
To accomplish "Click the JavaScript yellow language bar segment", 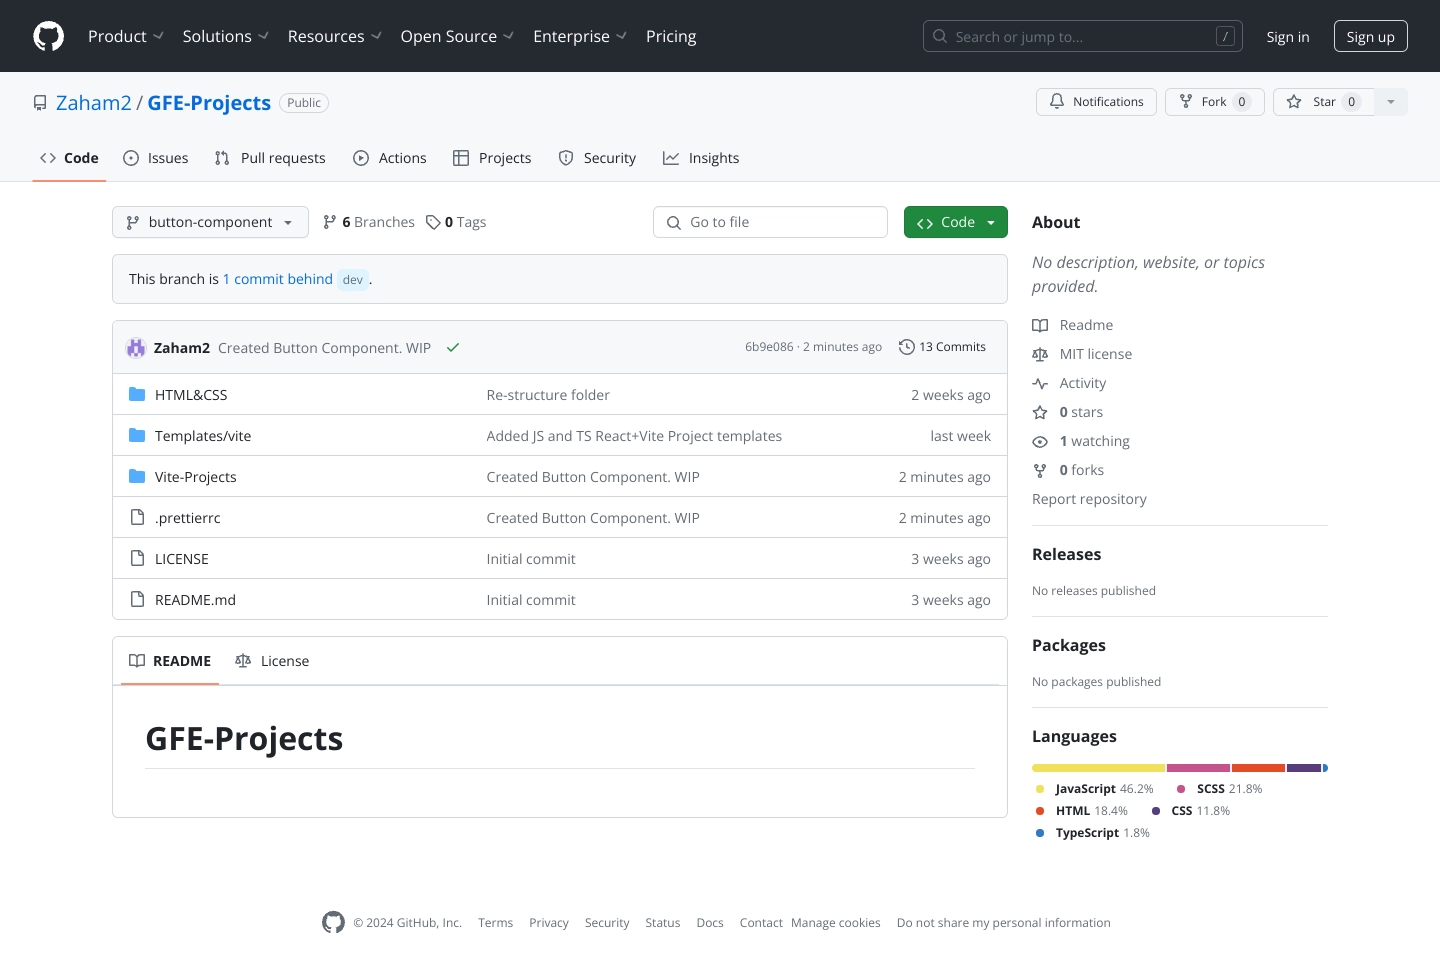I will (1099, 768).
